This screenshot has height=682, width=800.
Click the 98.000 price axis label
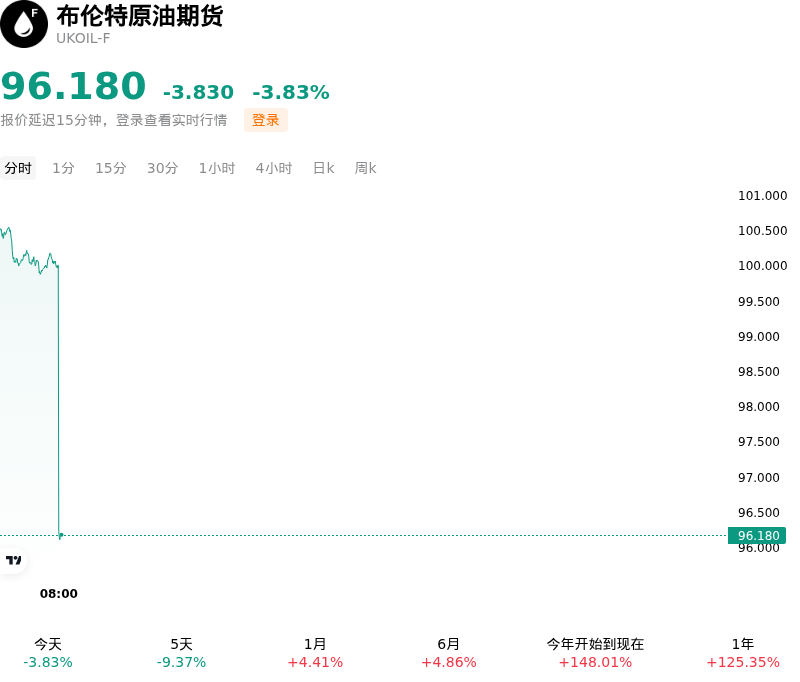coord(759,407)
